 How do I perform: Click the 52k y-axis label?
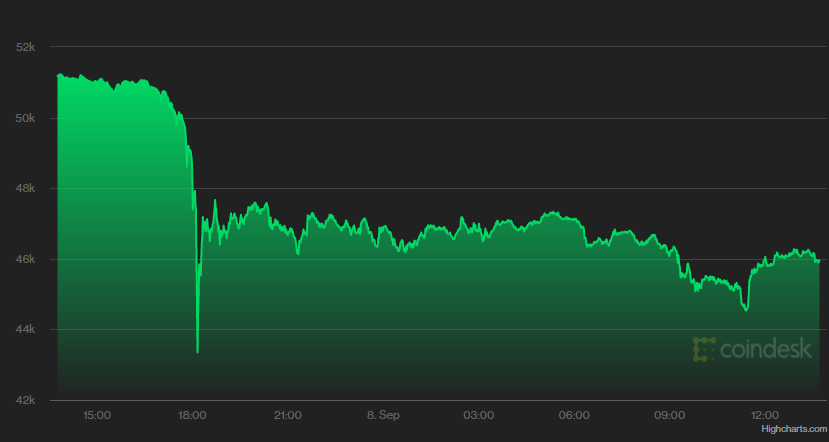(27, 47)
